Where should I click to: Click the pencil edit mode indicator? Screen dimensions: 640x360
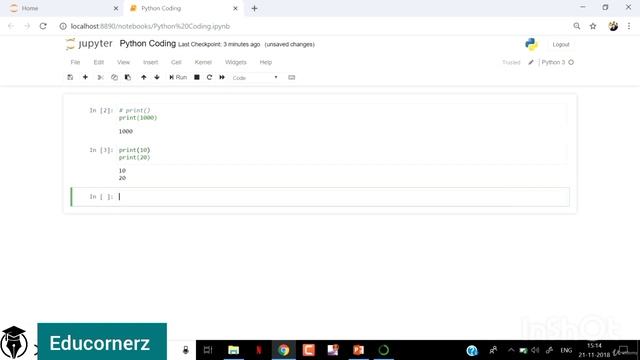tap(531, 62)
